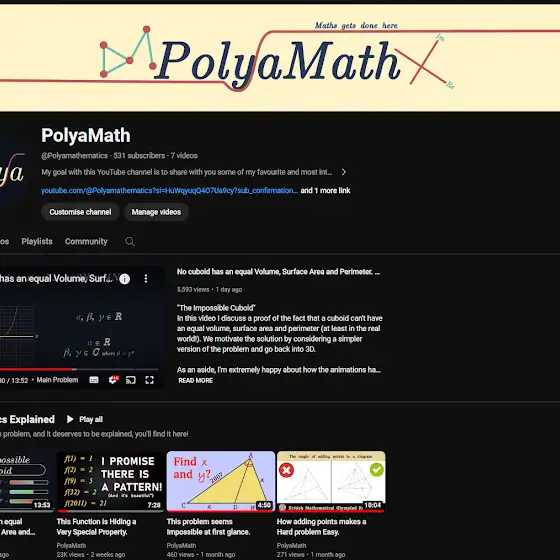
Task: Open the 'No cuboid has an equal Volume' title
Action: click(x=278, y=272)
